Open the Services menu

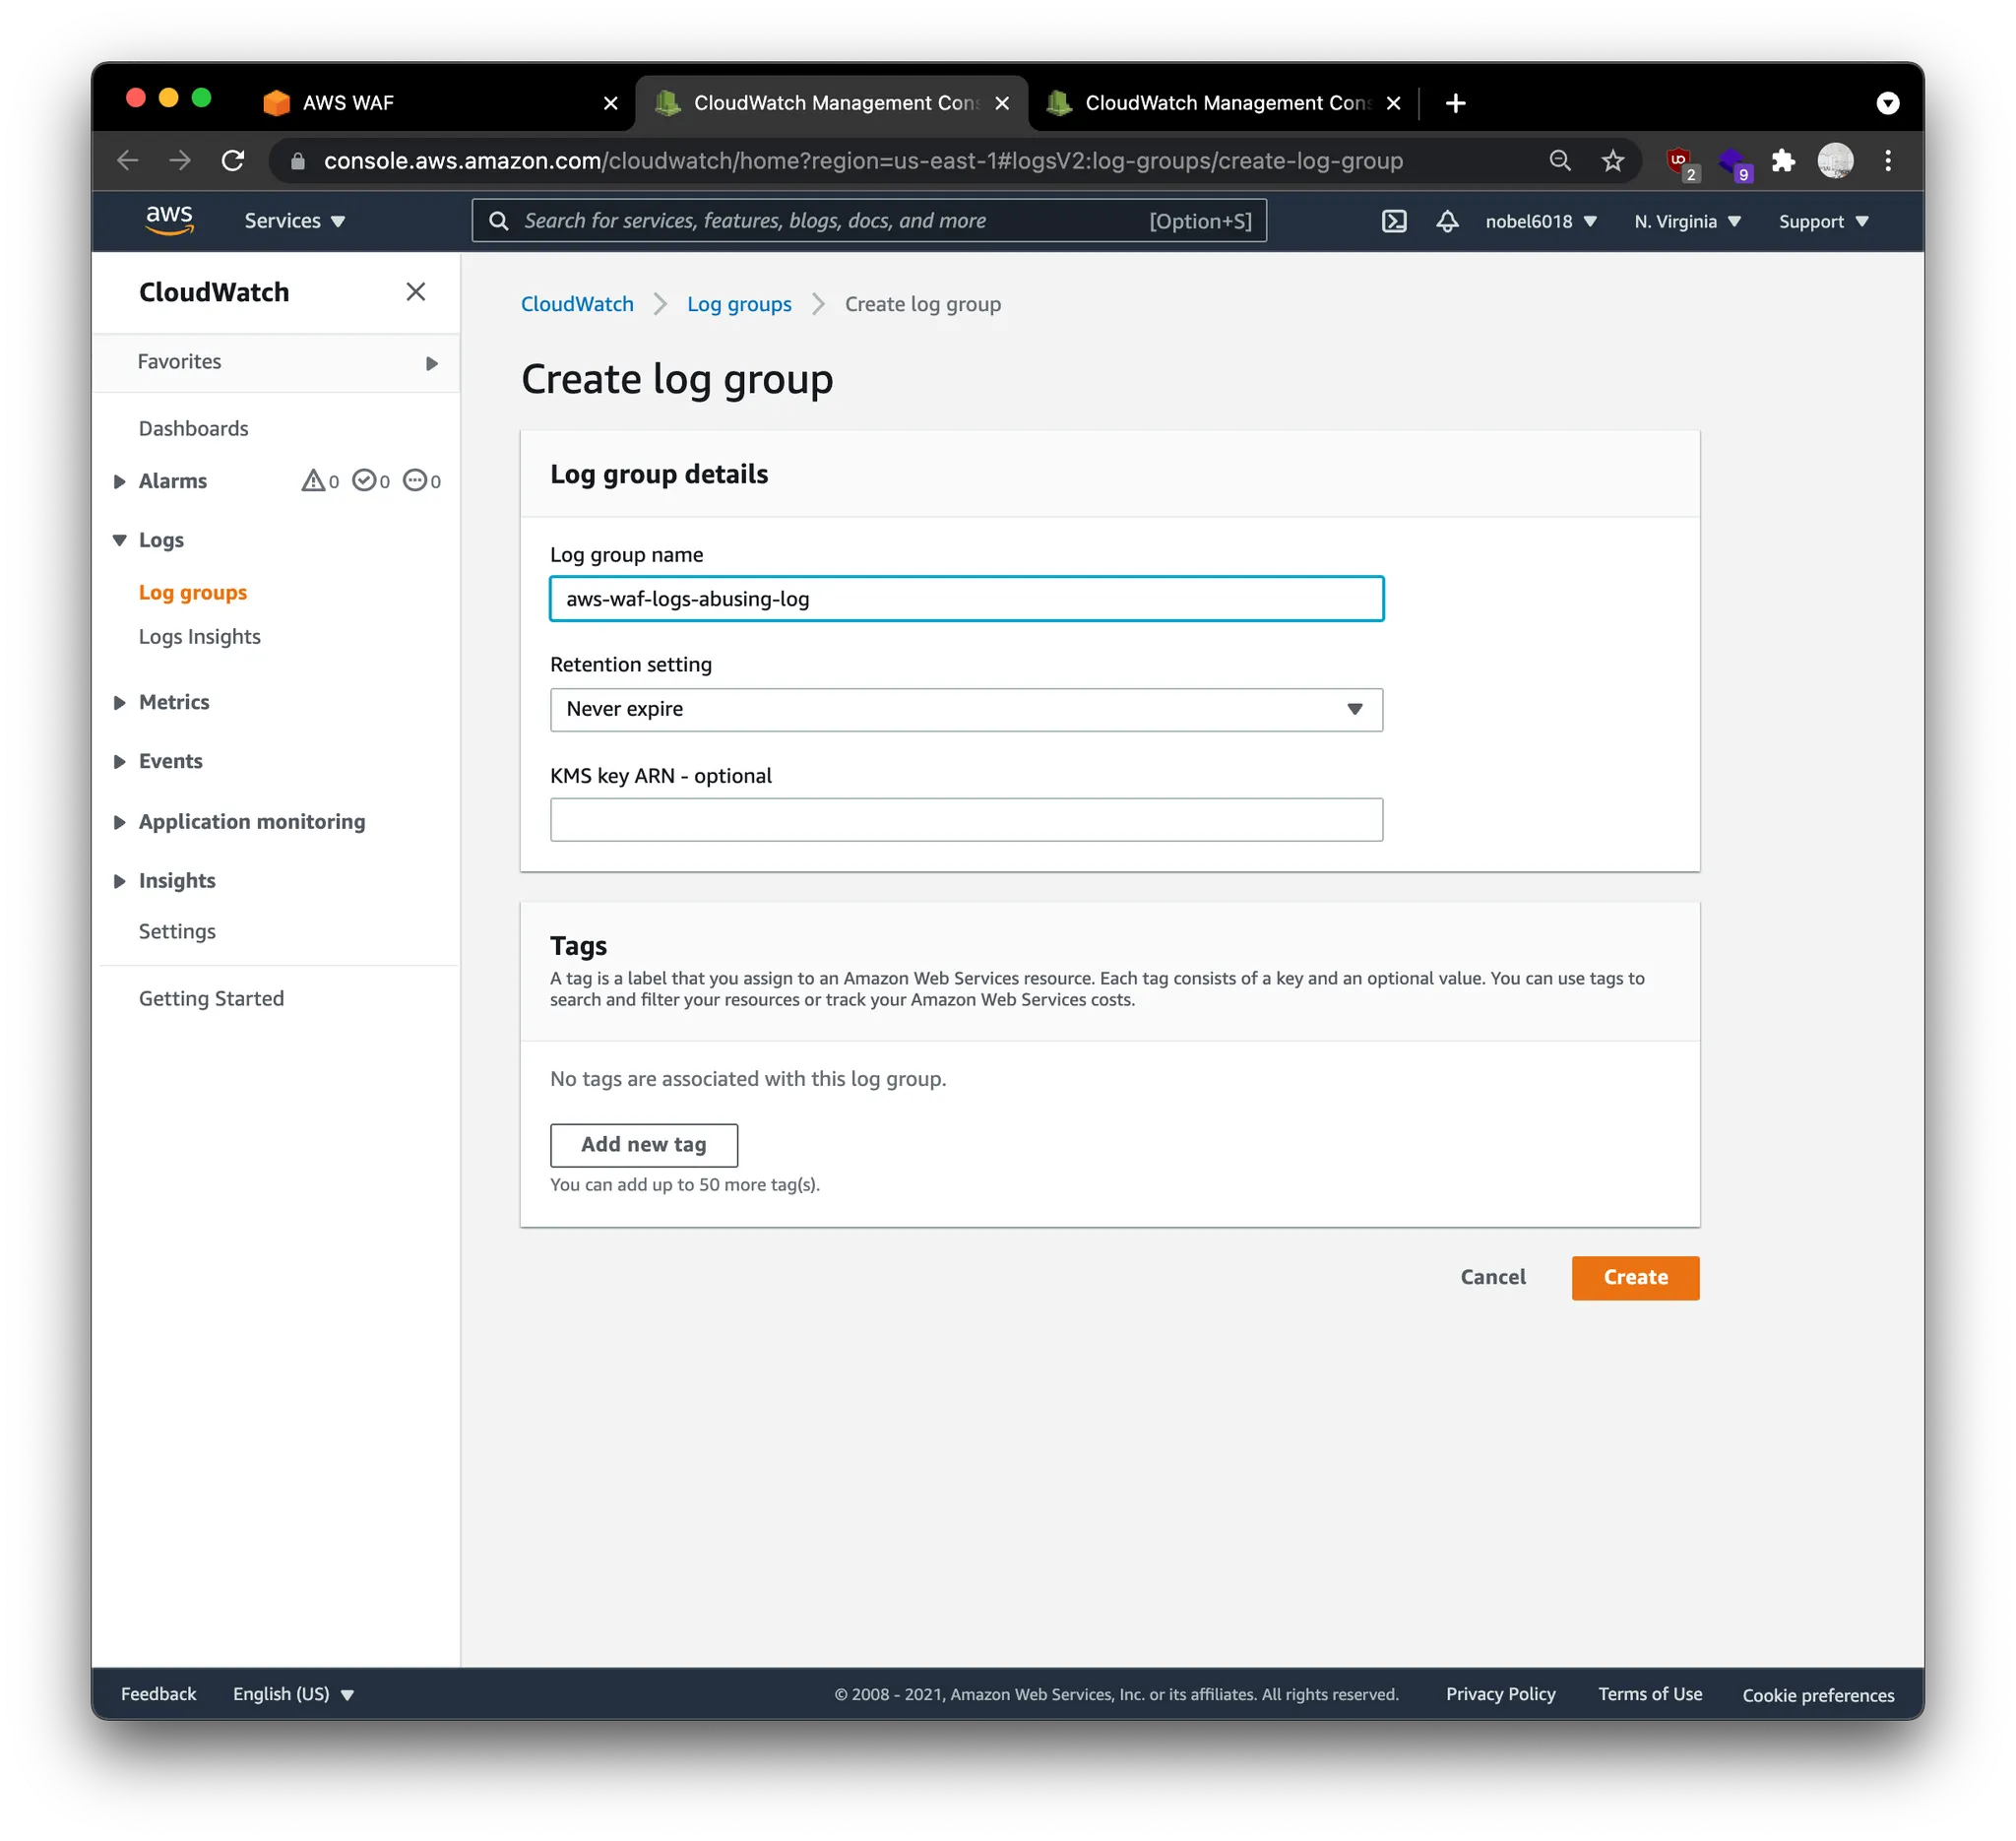click(x=294, y=221)
